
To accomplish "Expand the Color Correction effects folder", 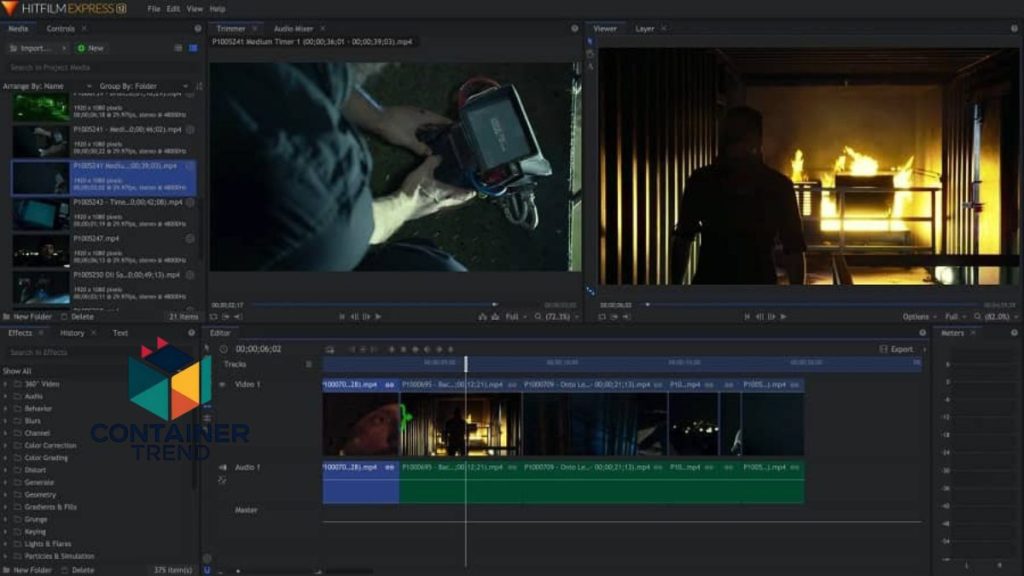I will click(6, 445).
